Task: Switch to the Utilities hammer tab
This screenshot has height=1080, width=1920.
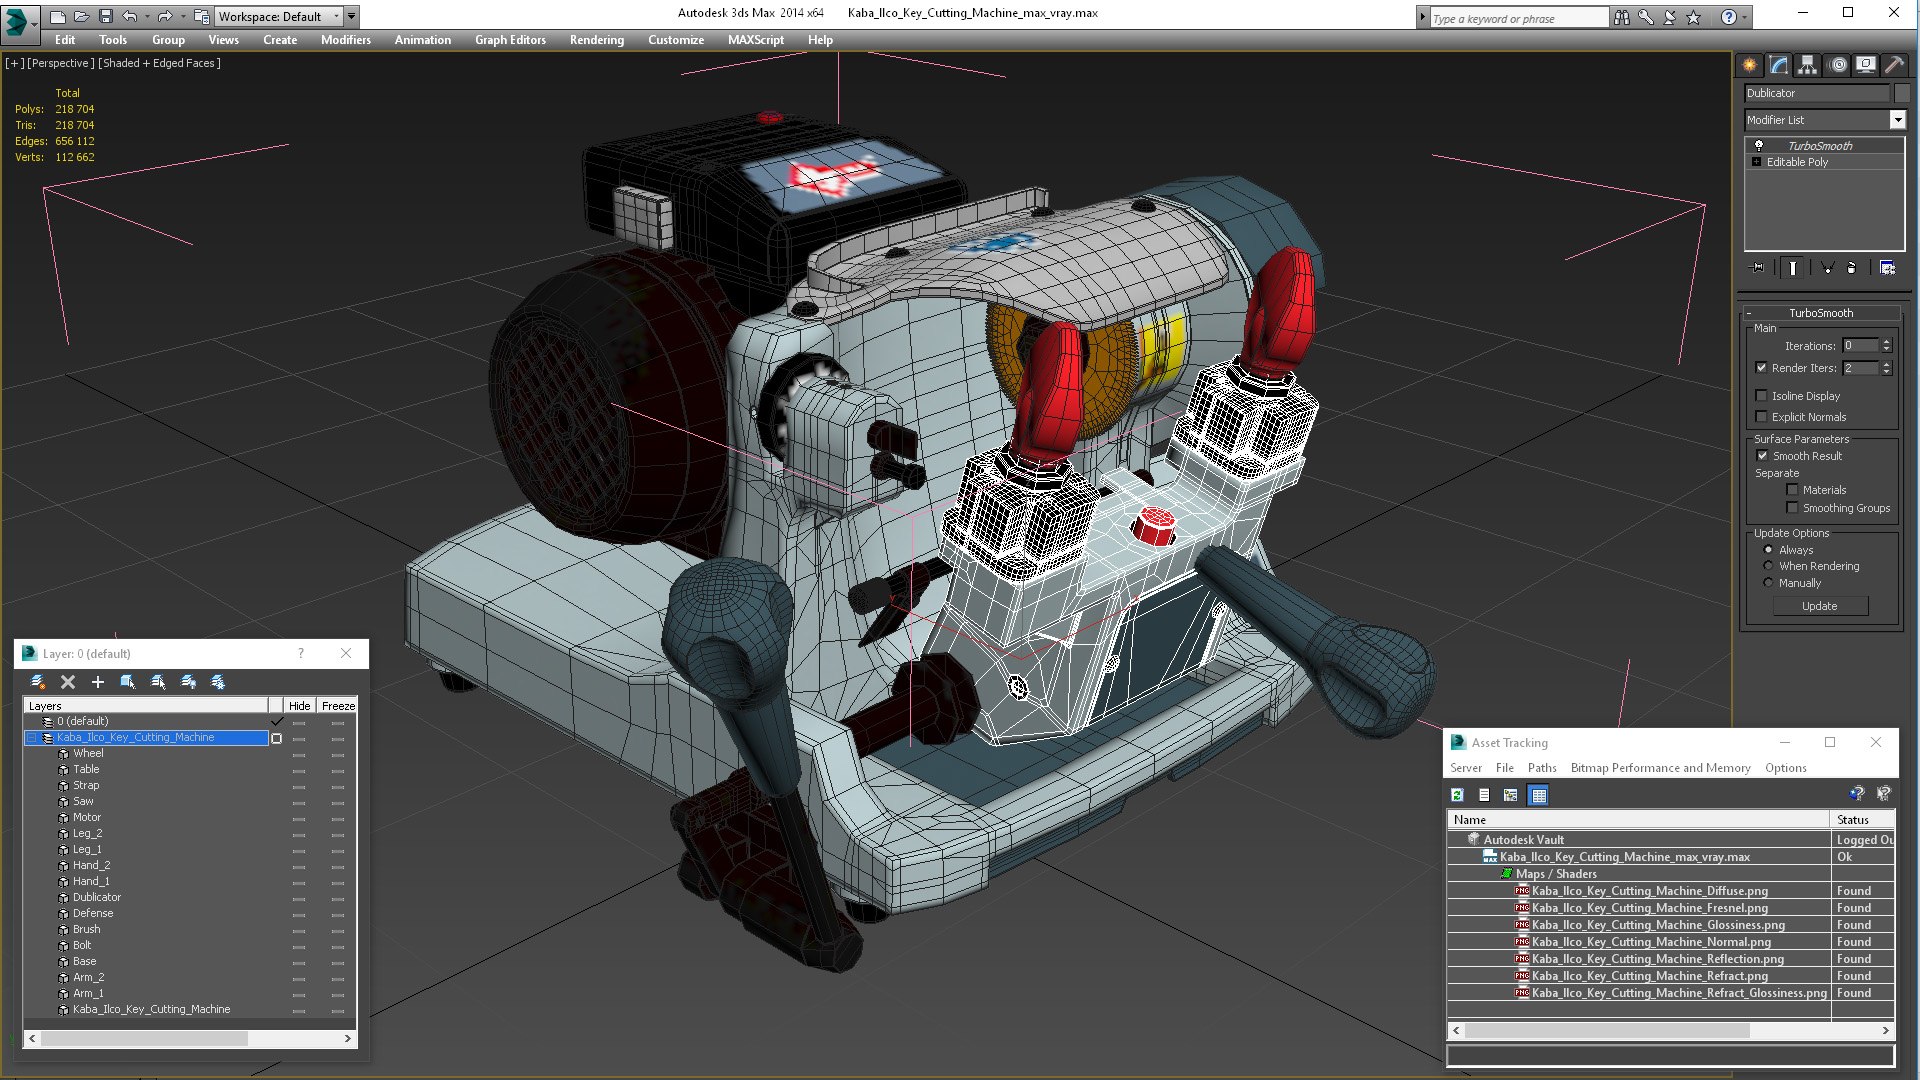Action: tap(1894, 65)
